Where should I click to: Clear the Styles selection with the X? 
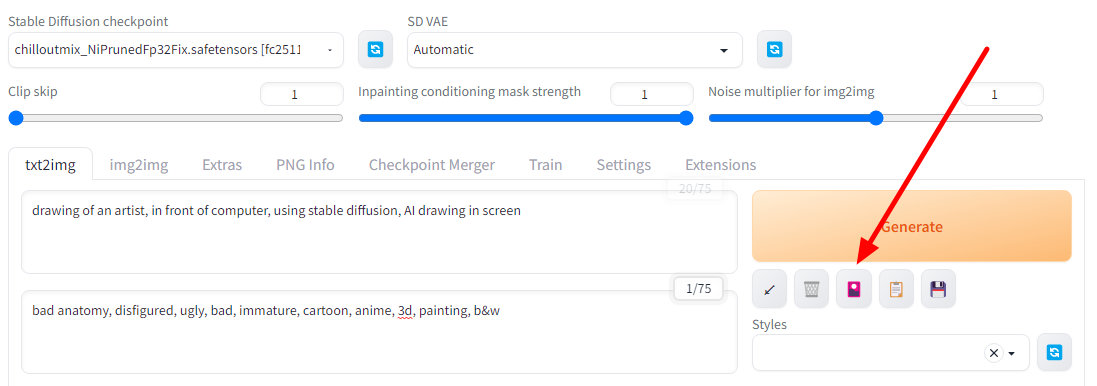coord(993,353)
